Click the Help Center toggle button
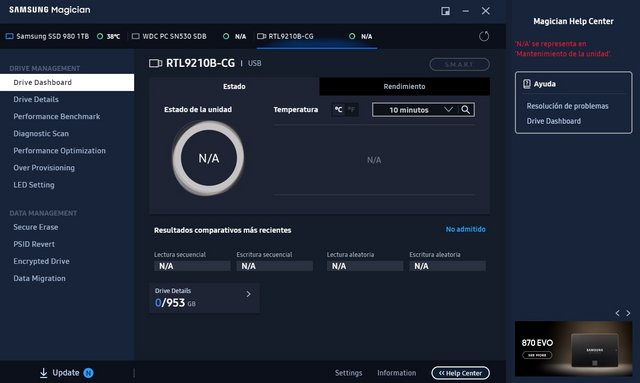This screenshot has height=383, width=640. [460, 373]
